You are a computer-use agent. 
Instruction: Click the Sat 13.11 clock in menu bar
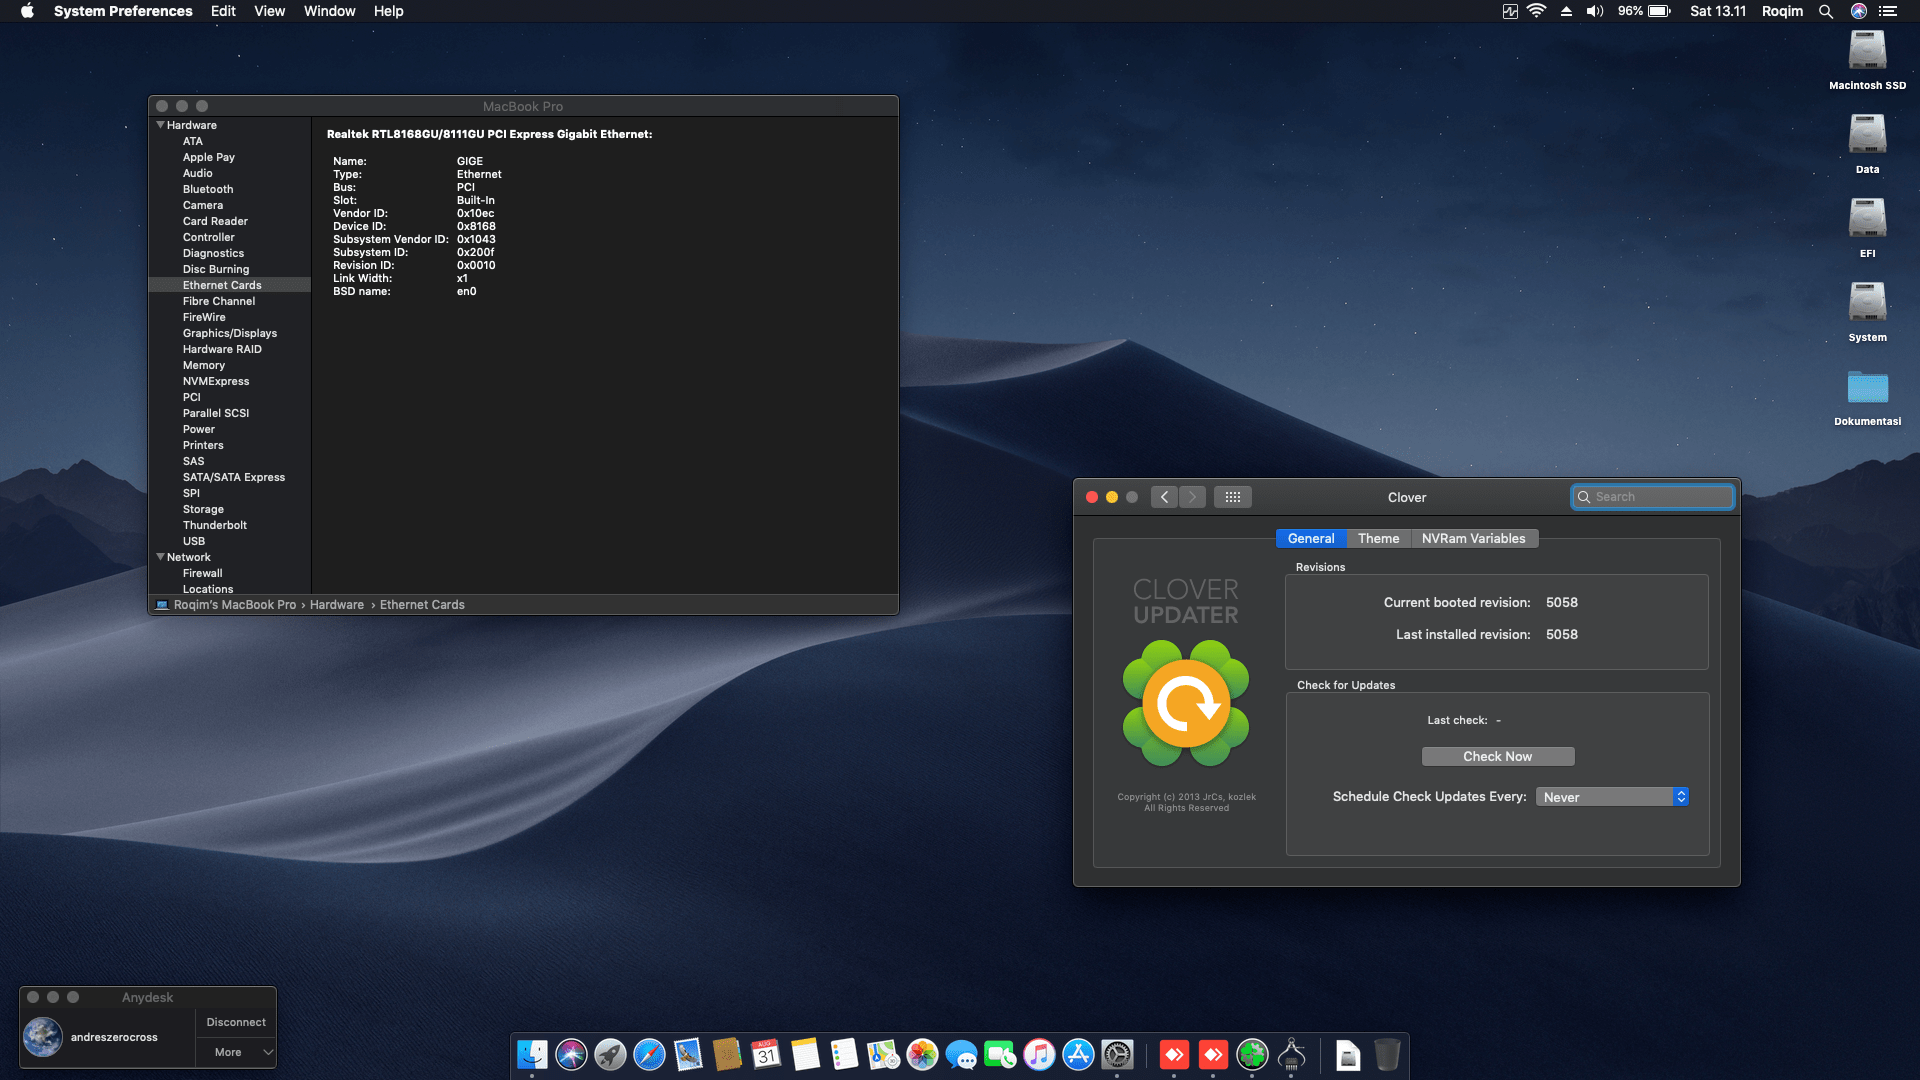pos(1718,11)
